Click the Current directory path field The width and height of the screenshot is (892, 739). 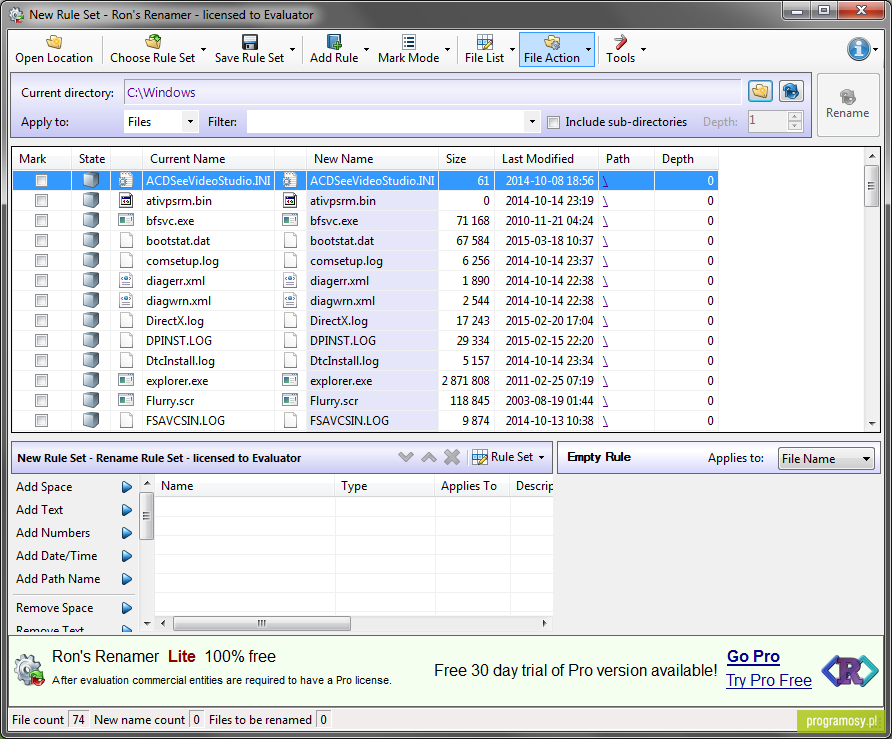(x=432, y=92)
